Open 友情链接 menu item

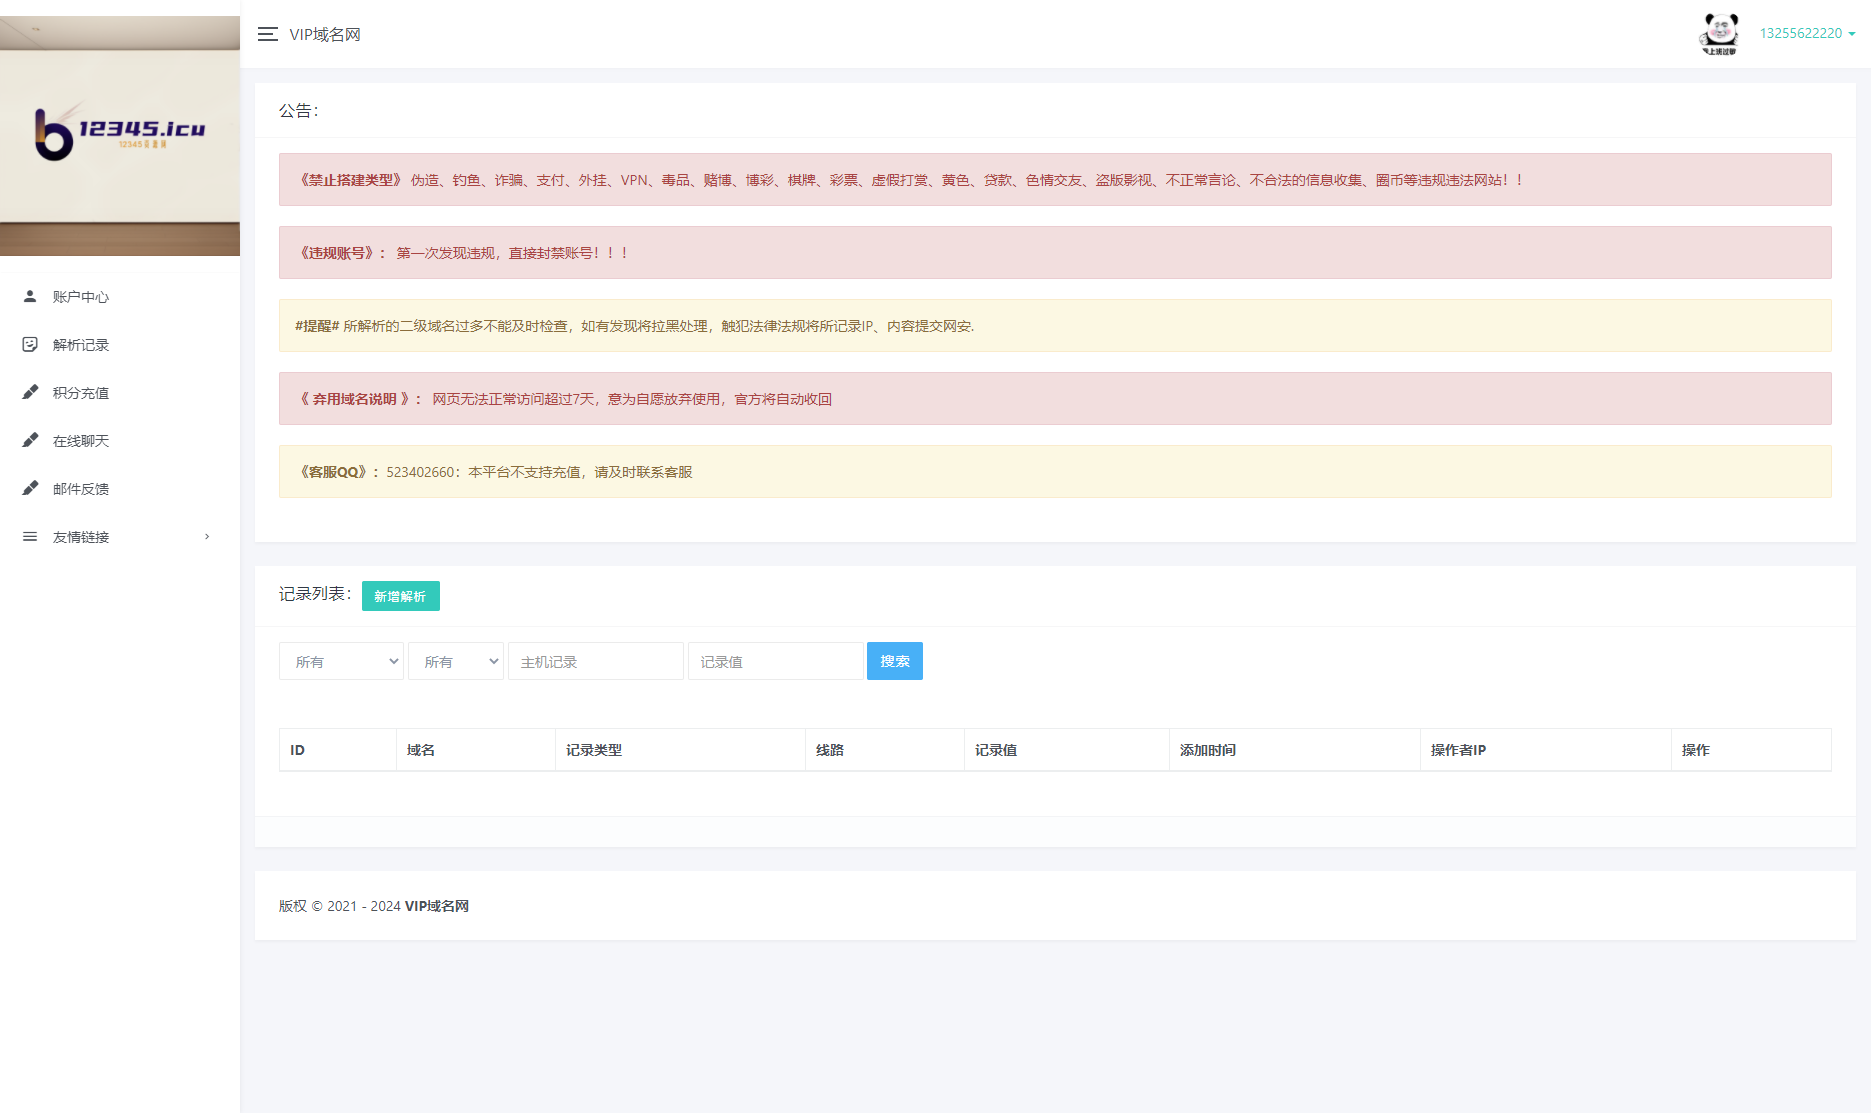(x=120, y=537)
